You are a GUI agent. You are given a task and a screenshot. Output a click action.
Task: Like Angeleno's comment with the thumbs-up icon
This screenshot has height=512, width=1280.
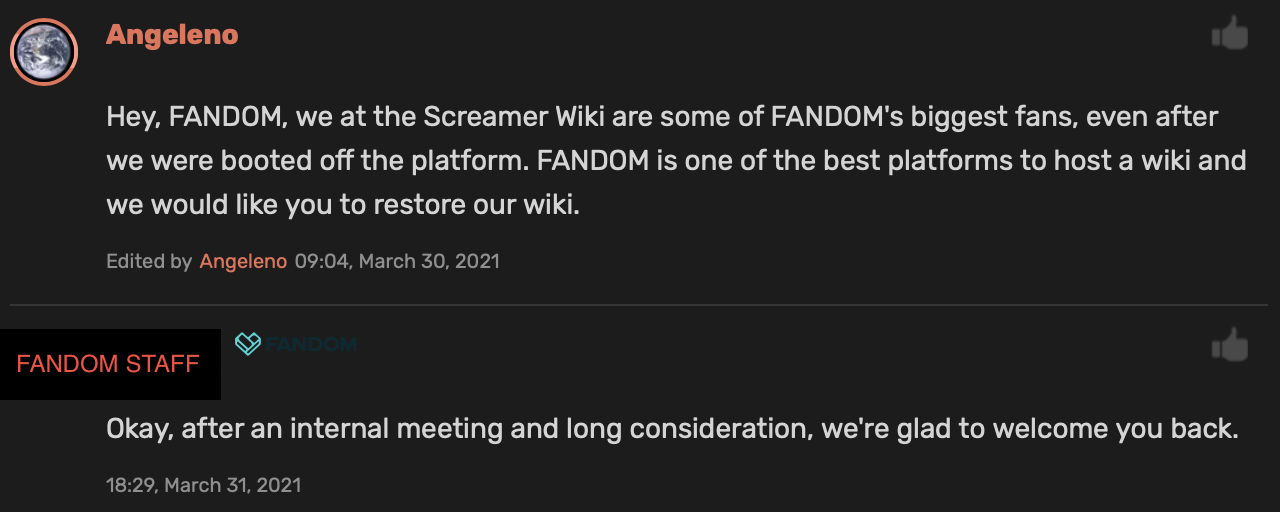click(x=1230, y=35)
